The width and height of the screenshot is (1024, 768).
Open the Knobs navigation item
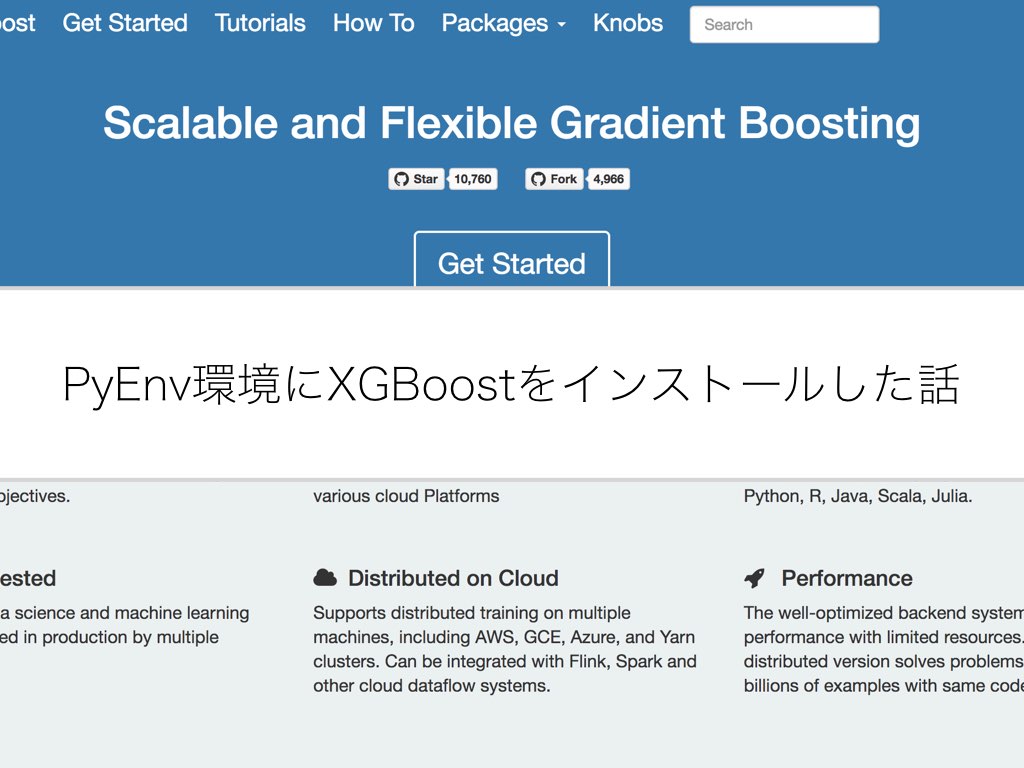(627, 23)
